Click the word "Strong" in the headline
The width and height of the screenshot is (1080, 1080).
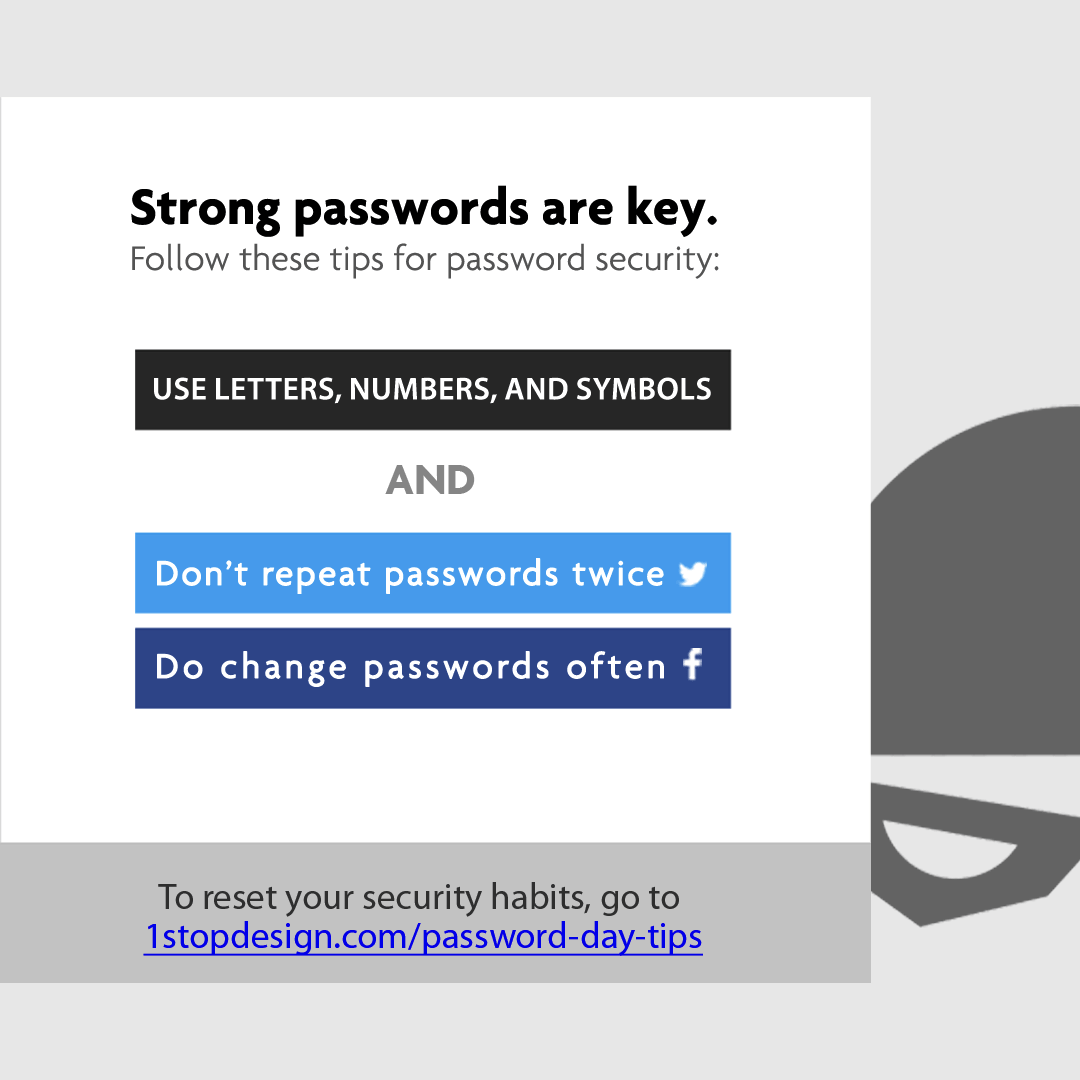tap(206, 208)
